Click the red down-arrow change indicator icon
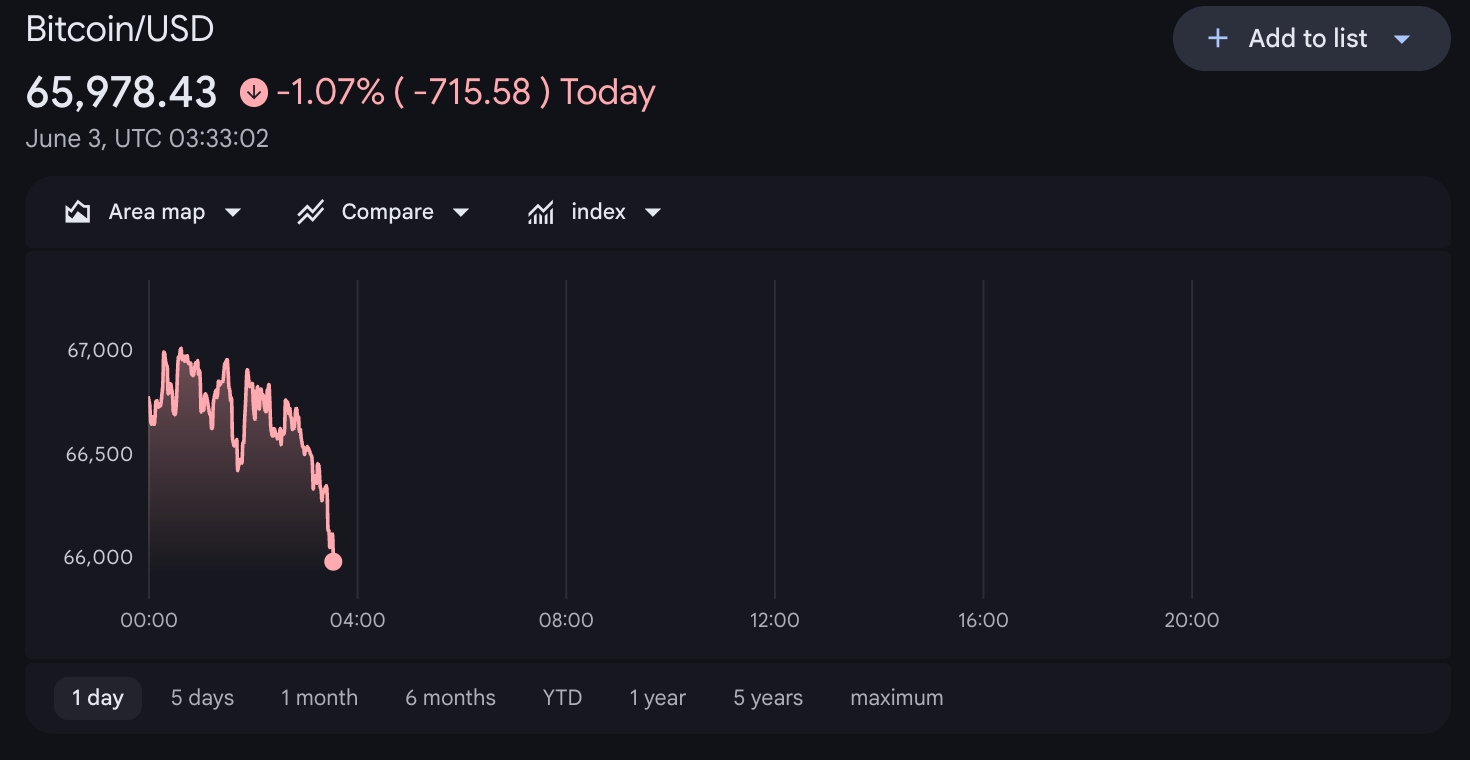Viewport: 1470px width, 760px height. tap(254, 93)
